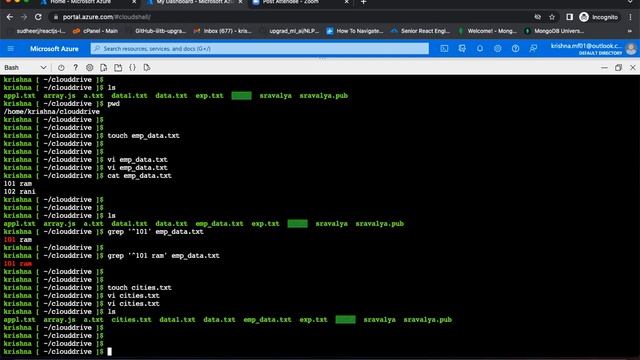Screen dimensions: 640x360
Task: Show more bookmarks chevron
Action: (631, 31)
